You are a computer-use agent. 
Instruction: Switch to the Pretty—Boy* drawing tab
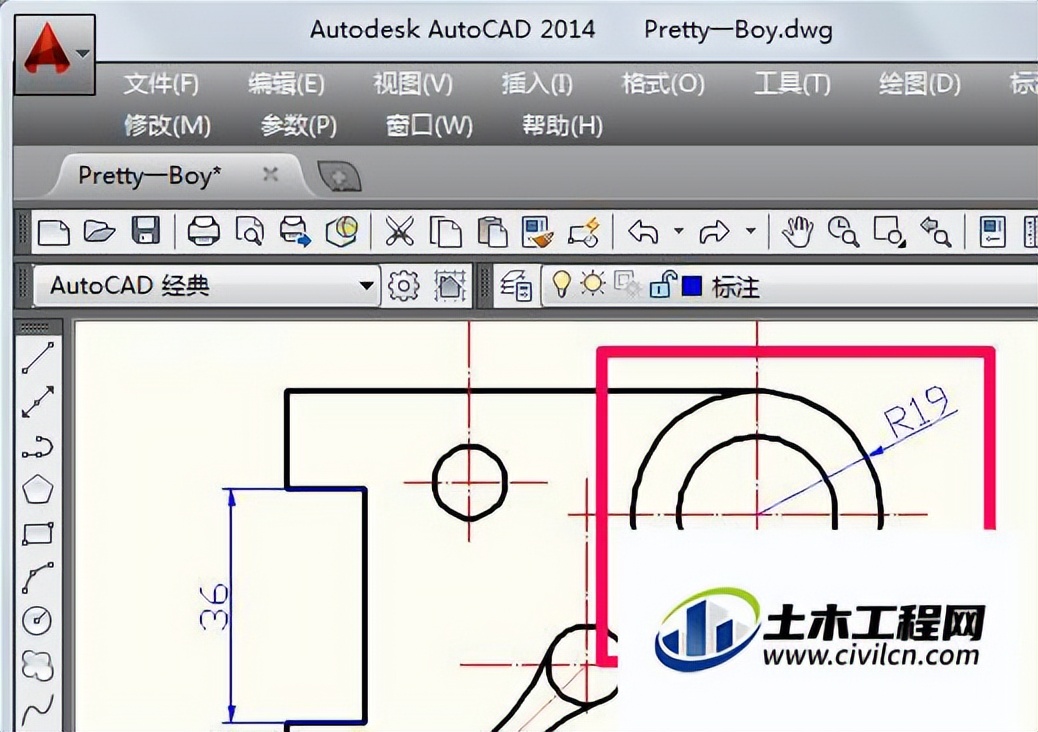[149, 176]
